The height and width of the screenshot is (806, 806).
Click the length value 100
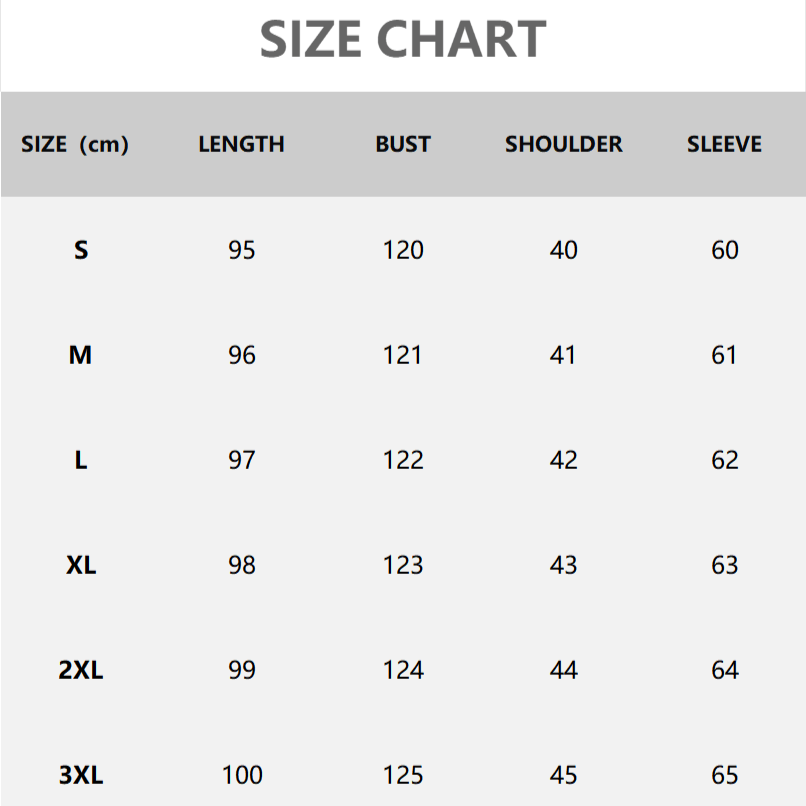pyautogui.click(x=242, y=775)
